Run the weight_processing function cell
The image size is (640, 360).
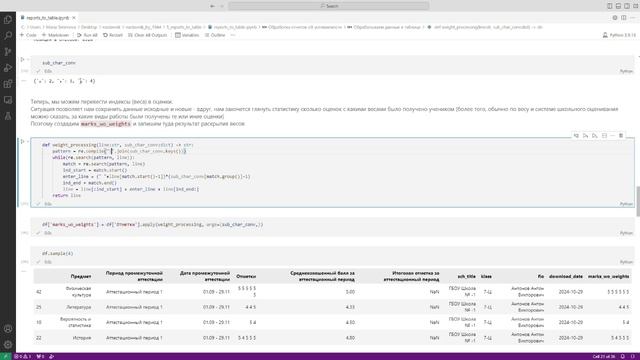coord(23,142)
